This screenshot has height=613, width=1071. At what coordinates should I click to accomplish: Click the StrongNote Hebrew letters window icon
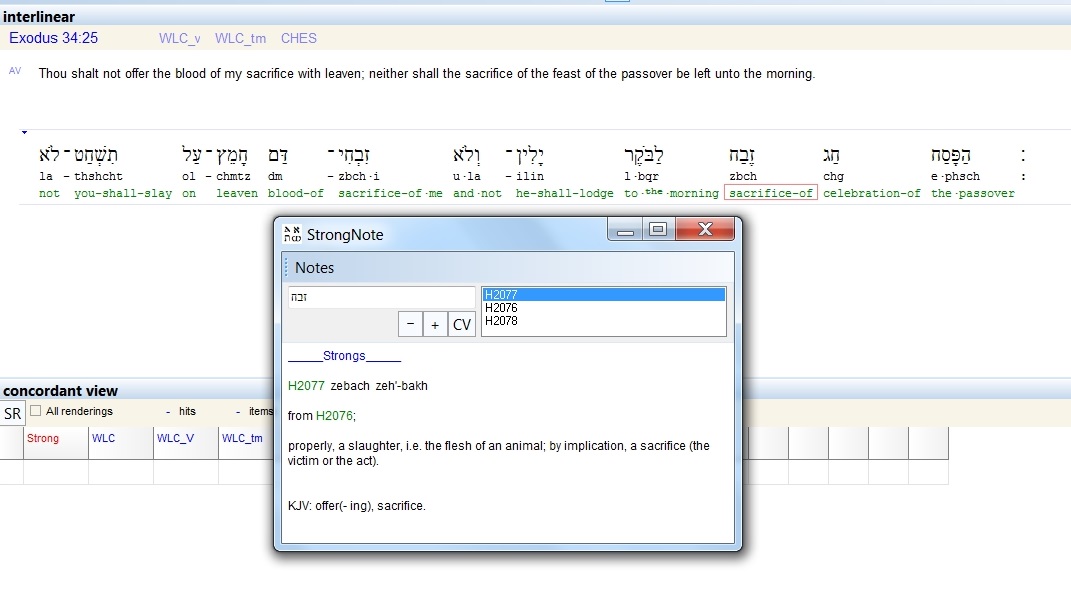click(292, 234)
